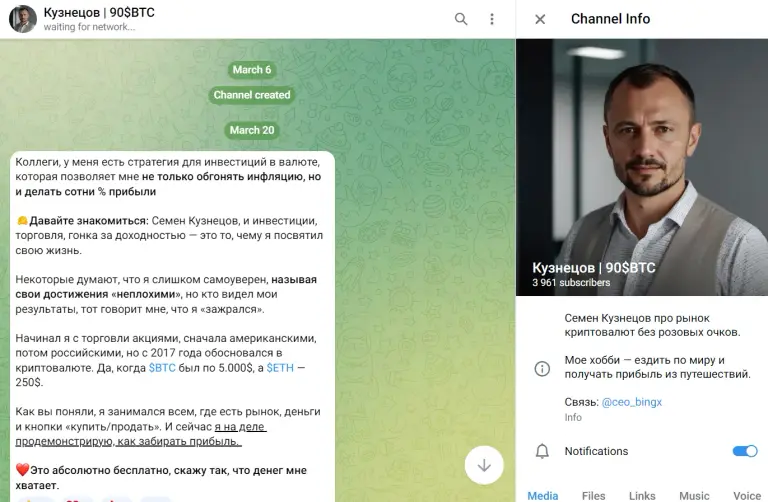Click the 'Семен Кузнецов про рынок' description text
The image size is (768, 502).
pyautogui.click(x=652, y=325)
